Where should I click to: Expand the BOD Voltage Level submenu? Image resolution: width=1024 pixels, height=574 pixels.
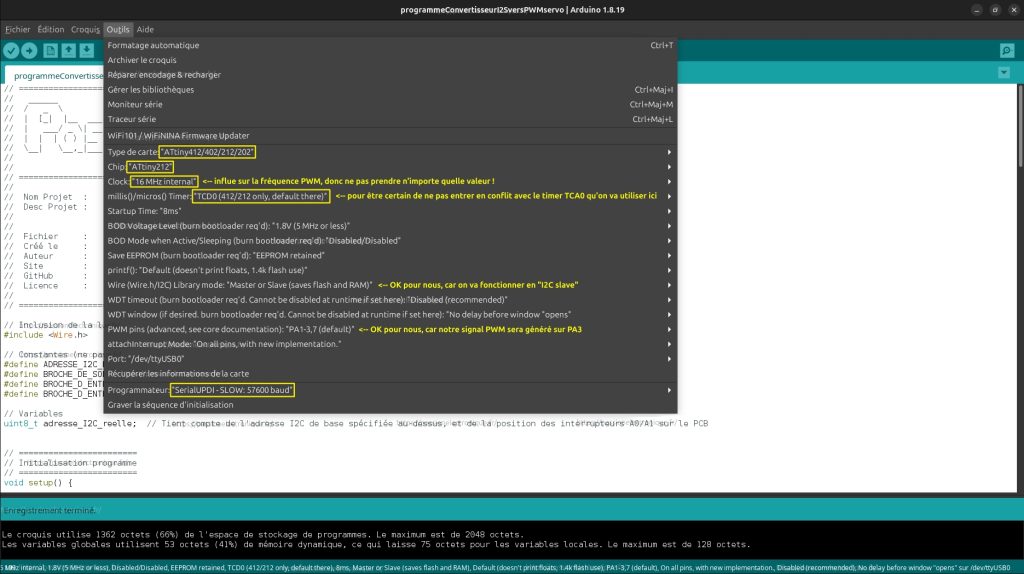tap(390, 226)
